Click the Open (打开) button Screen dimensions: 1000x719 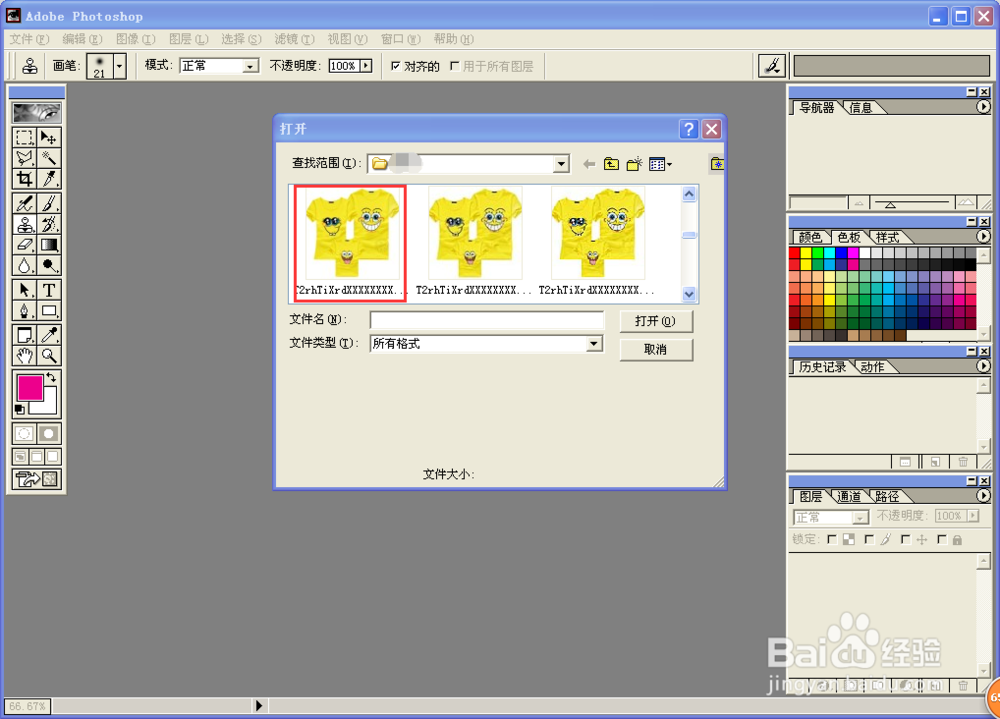pyautogui.click(x=656, y=321)
